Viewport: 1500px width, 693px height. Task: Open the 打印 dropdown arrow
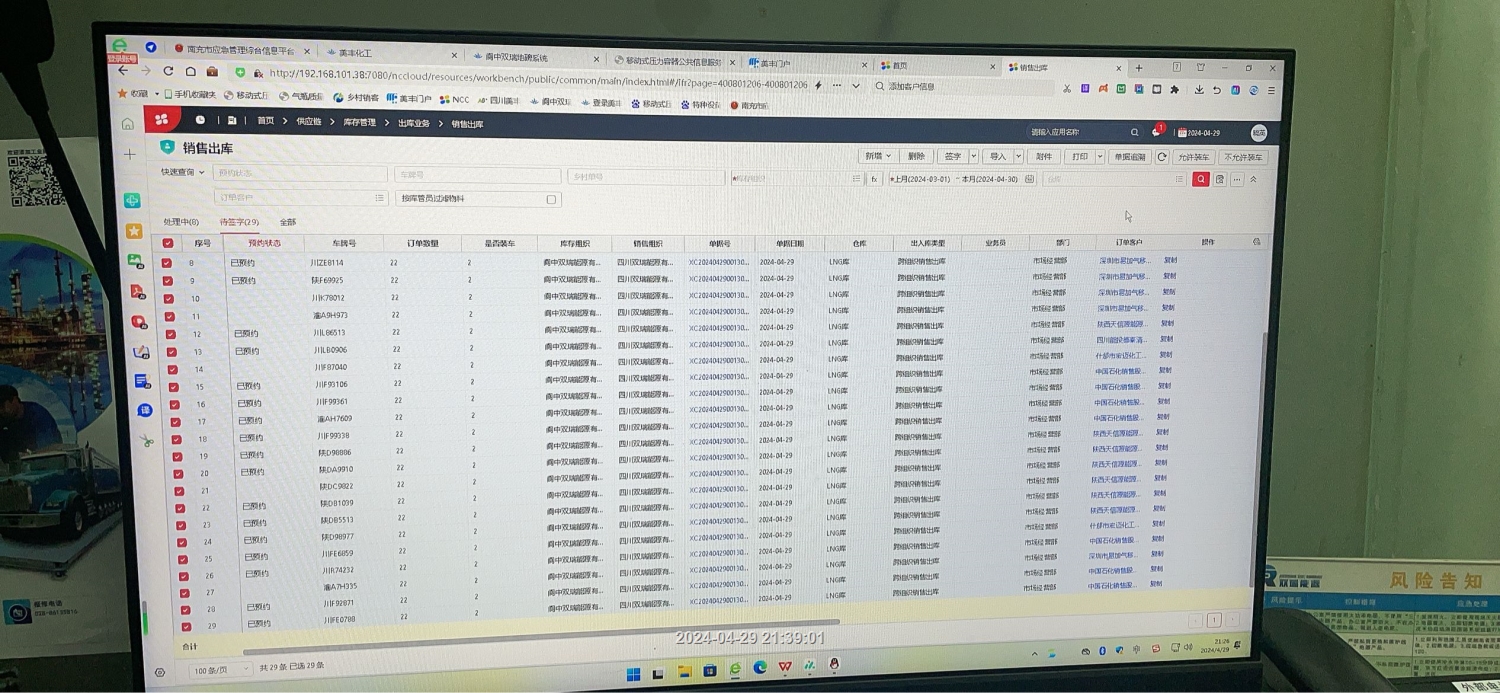click(x=1099, y=157)
